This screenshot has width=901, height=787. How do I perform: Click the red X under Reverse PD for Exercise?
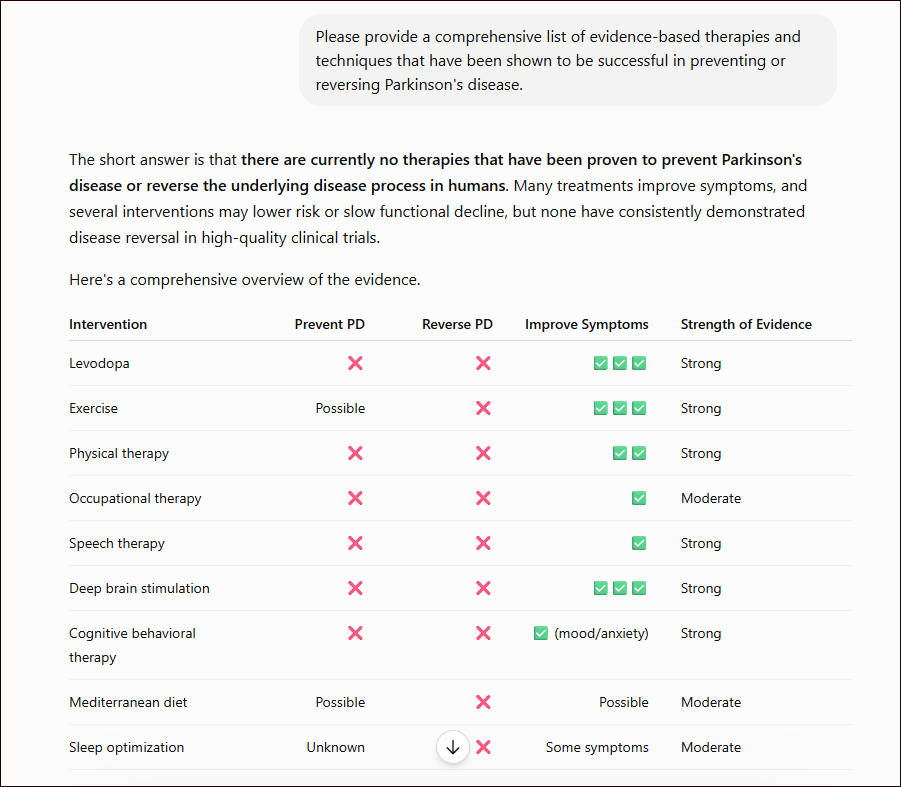click(483, 408)
